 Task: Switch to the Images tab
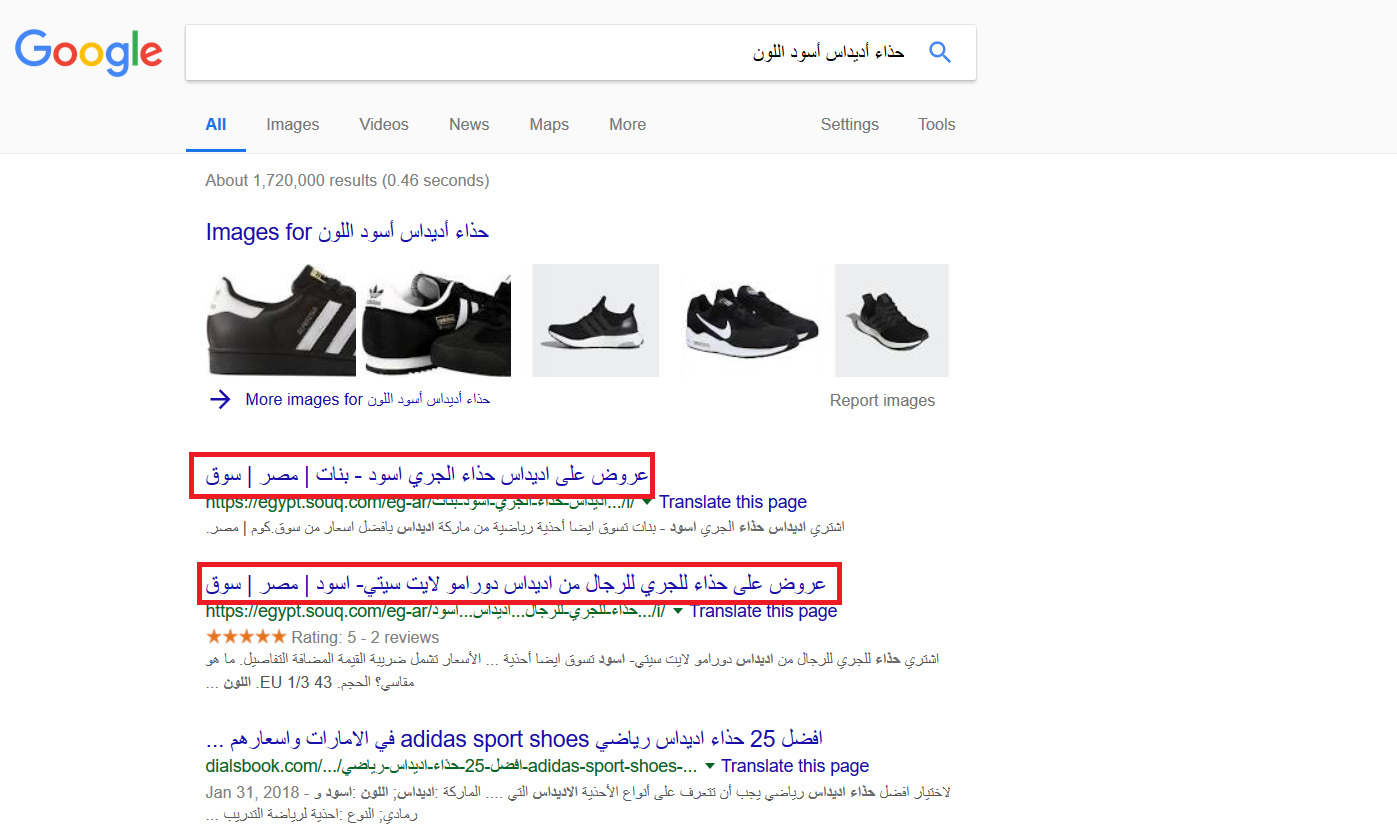click(292, 125)
